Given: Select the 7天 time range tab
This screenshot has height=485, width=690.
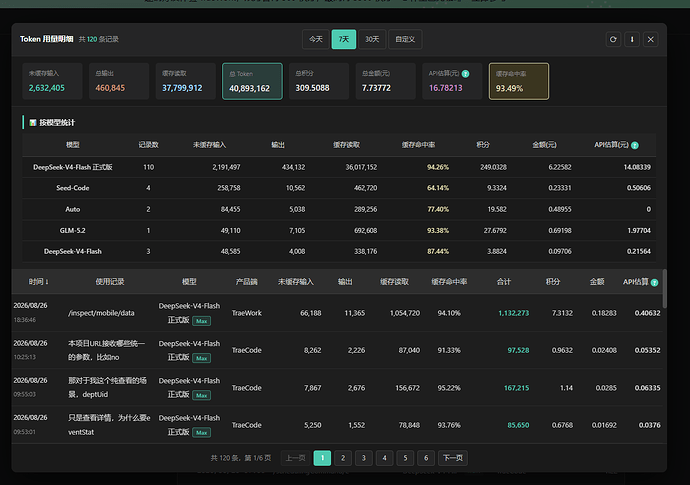Looking at the screenshot, I should coord(344,39).
